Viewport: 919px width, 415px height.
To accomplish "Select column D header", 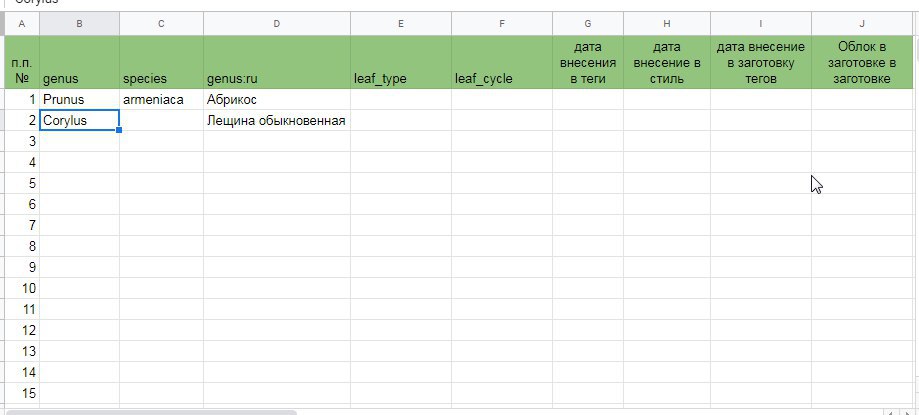I will [x=277, y=23].
